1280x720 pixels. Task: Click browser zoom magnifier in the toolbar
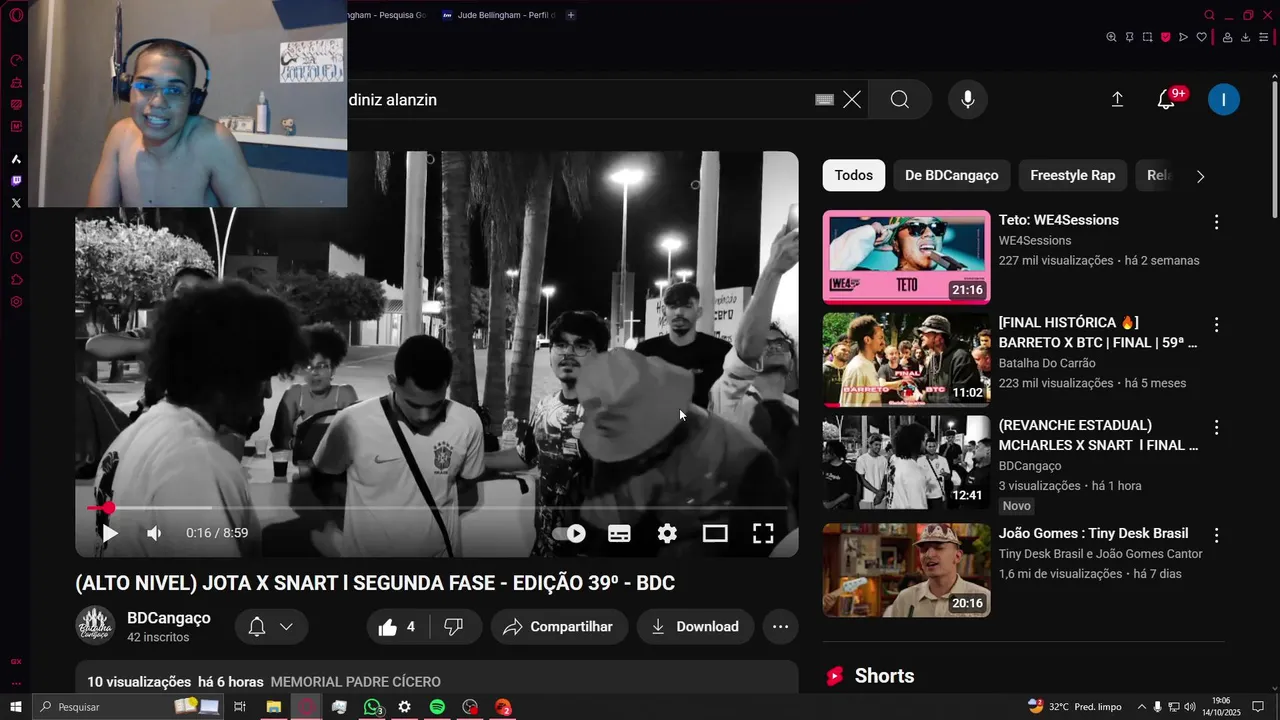pos(1111,37)
